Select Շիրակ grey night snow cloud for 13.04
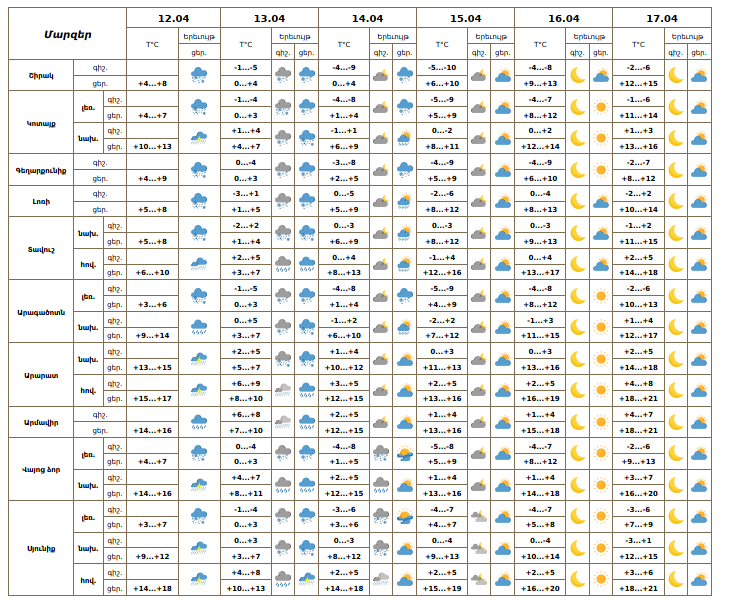The image size is (735, 608). click(x=283, y=75)
